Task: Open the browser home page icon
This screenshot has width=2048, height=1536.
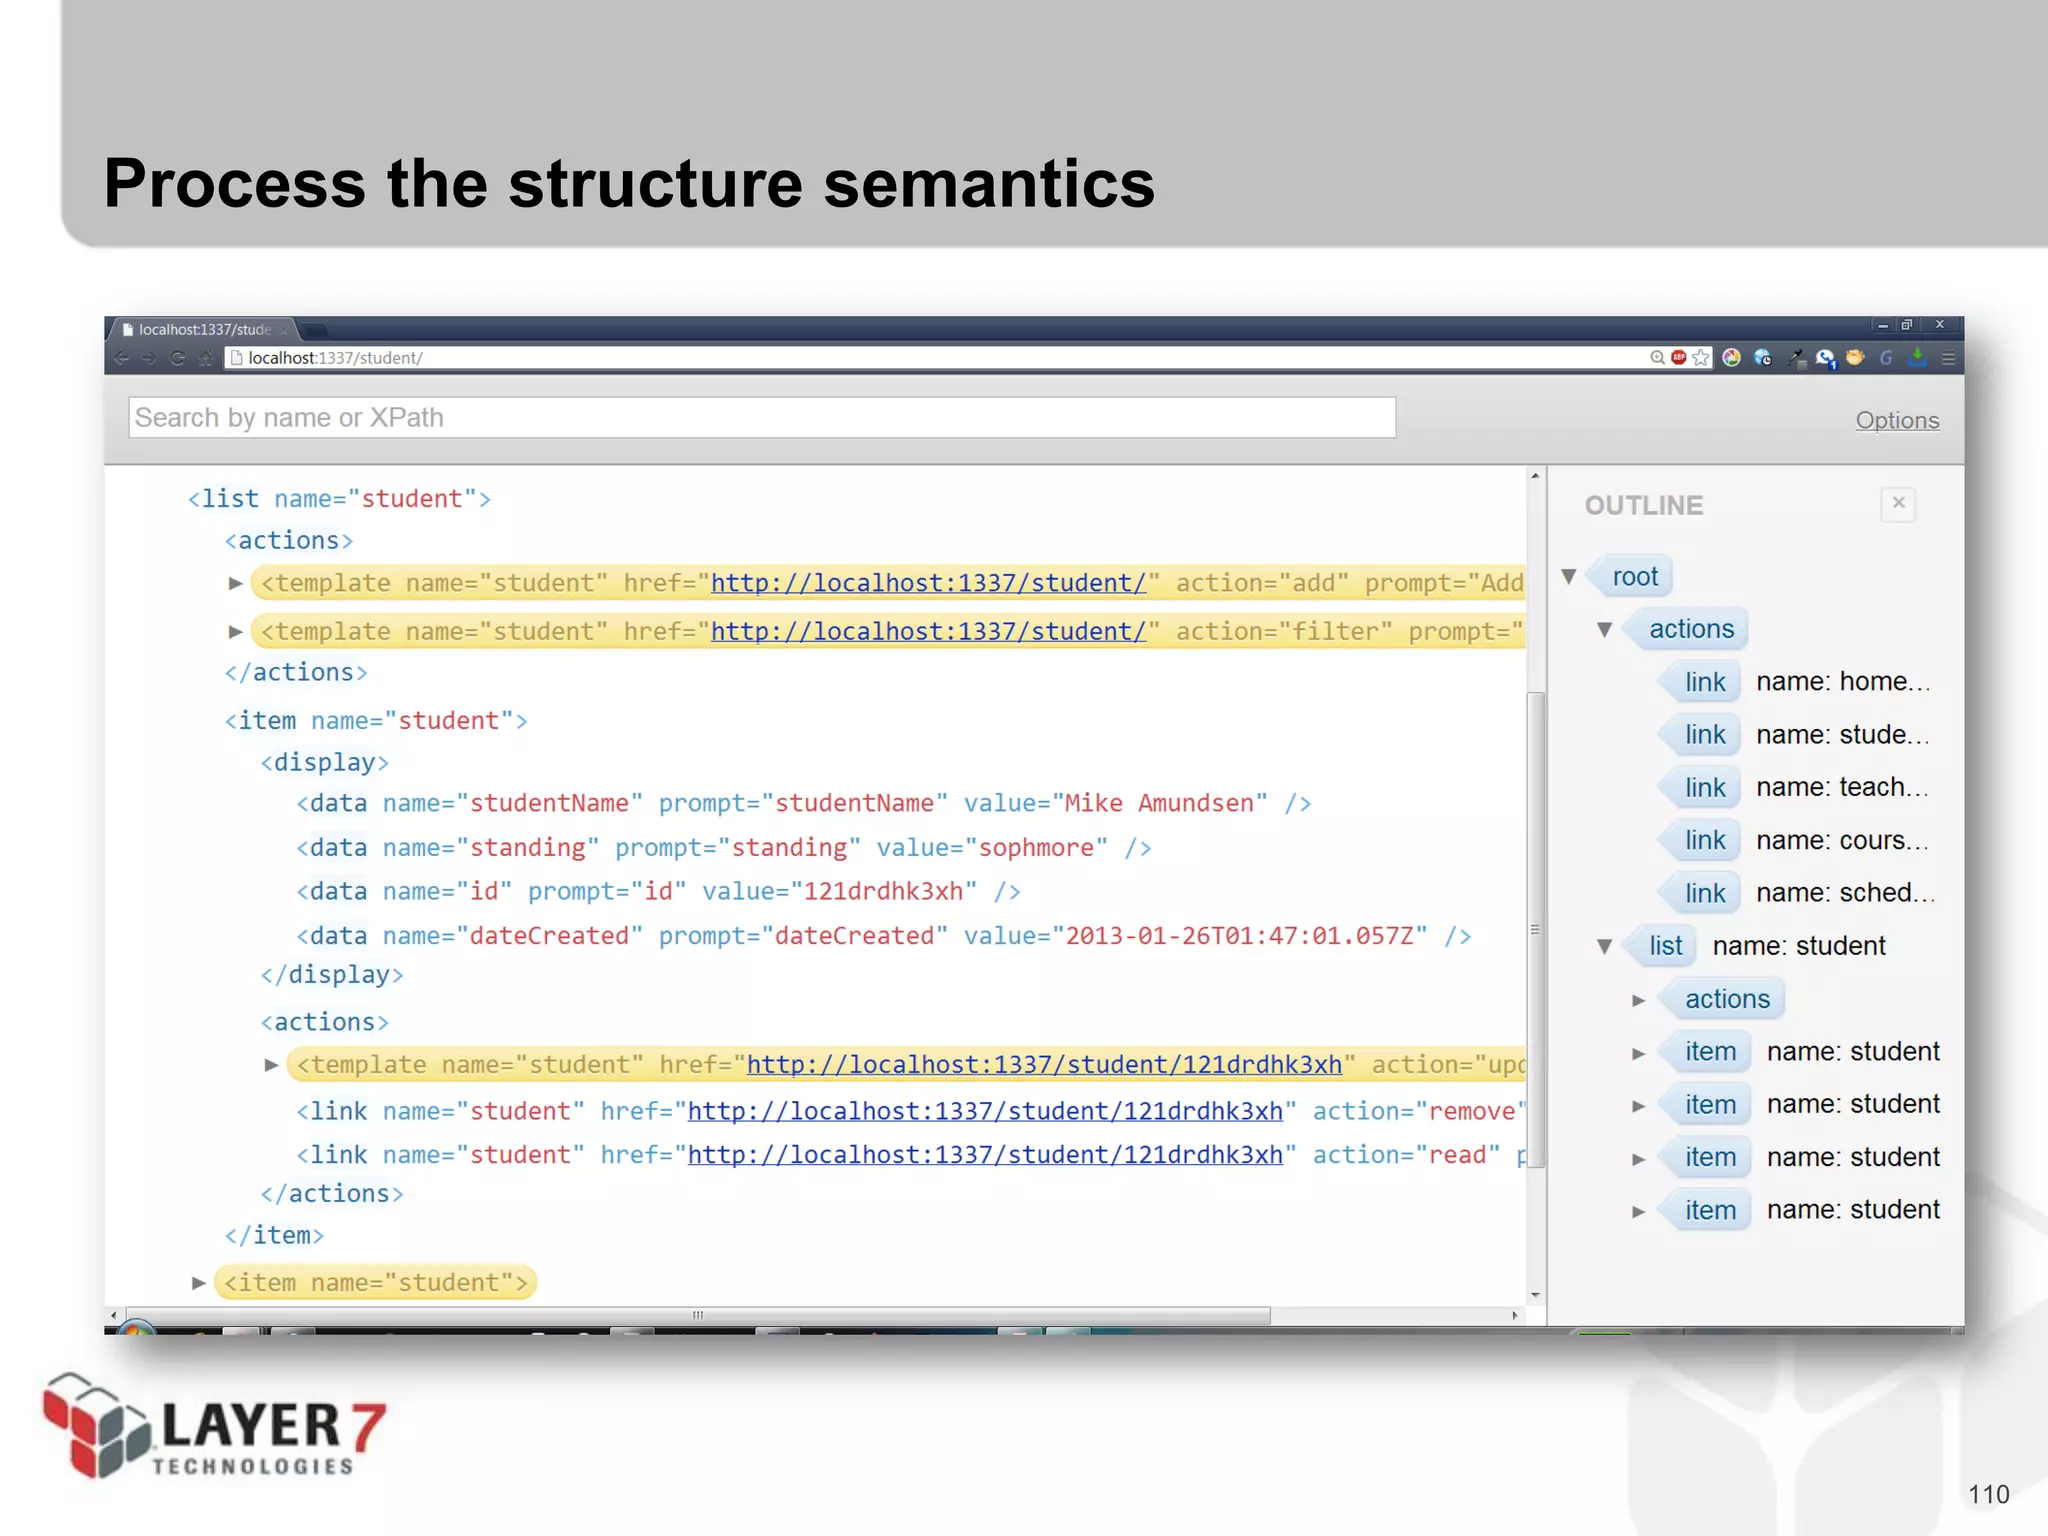Action: coord(205,358)
